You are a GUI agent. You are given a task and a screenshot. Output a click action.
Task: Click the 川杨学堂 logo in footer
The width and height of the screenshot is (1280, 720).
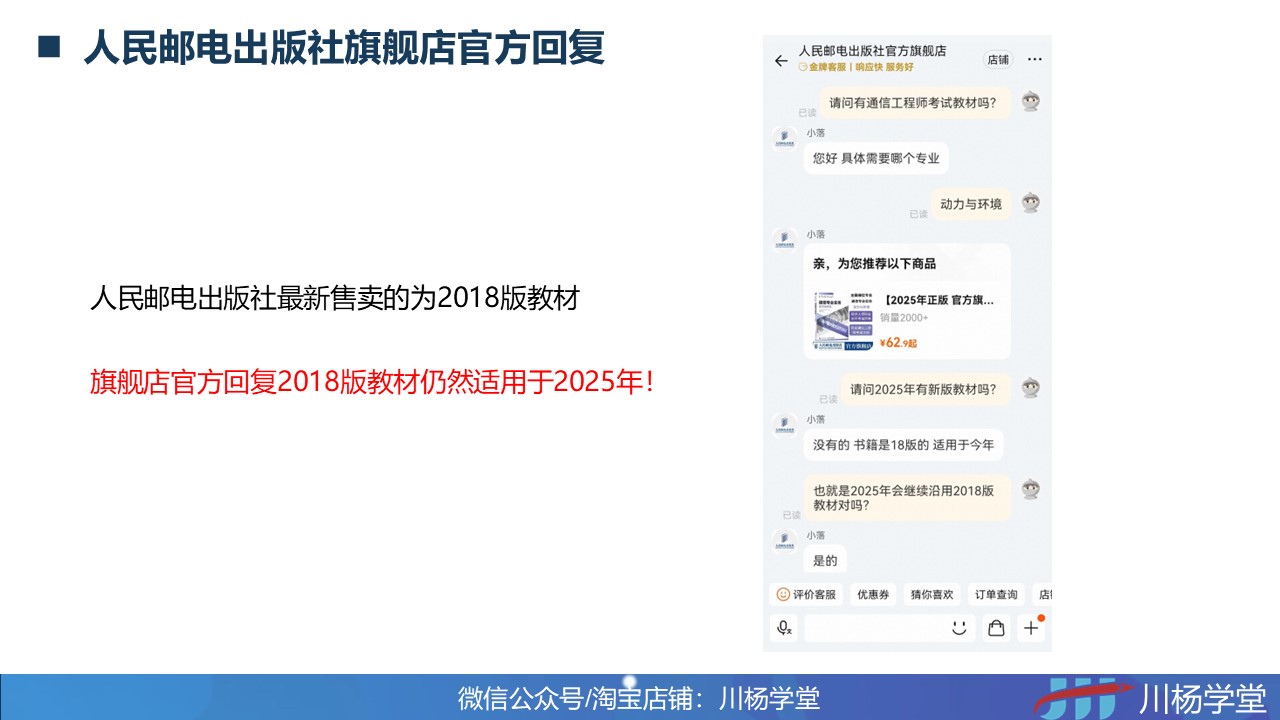point(1152,697)
